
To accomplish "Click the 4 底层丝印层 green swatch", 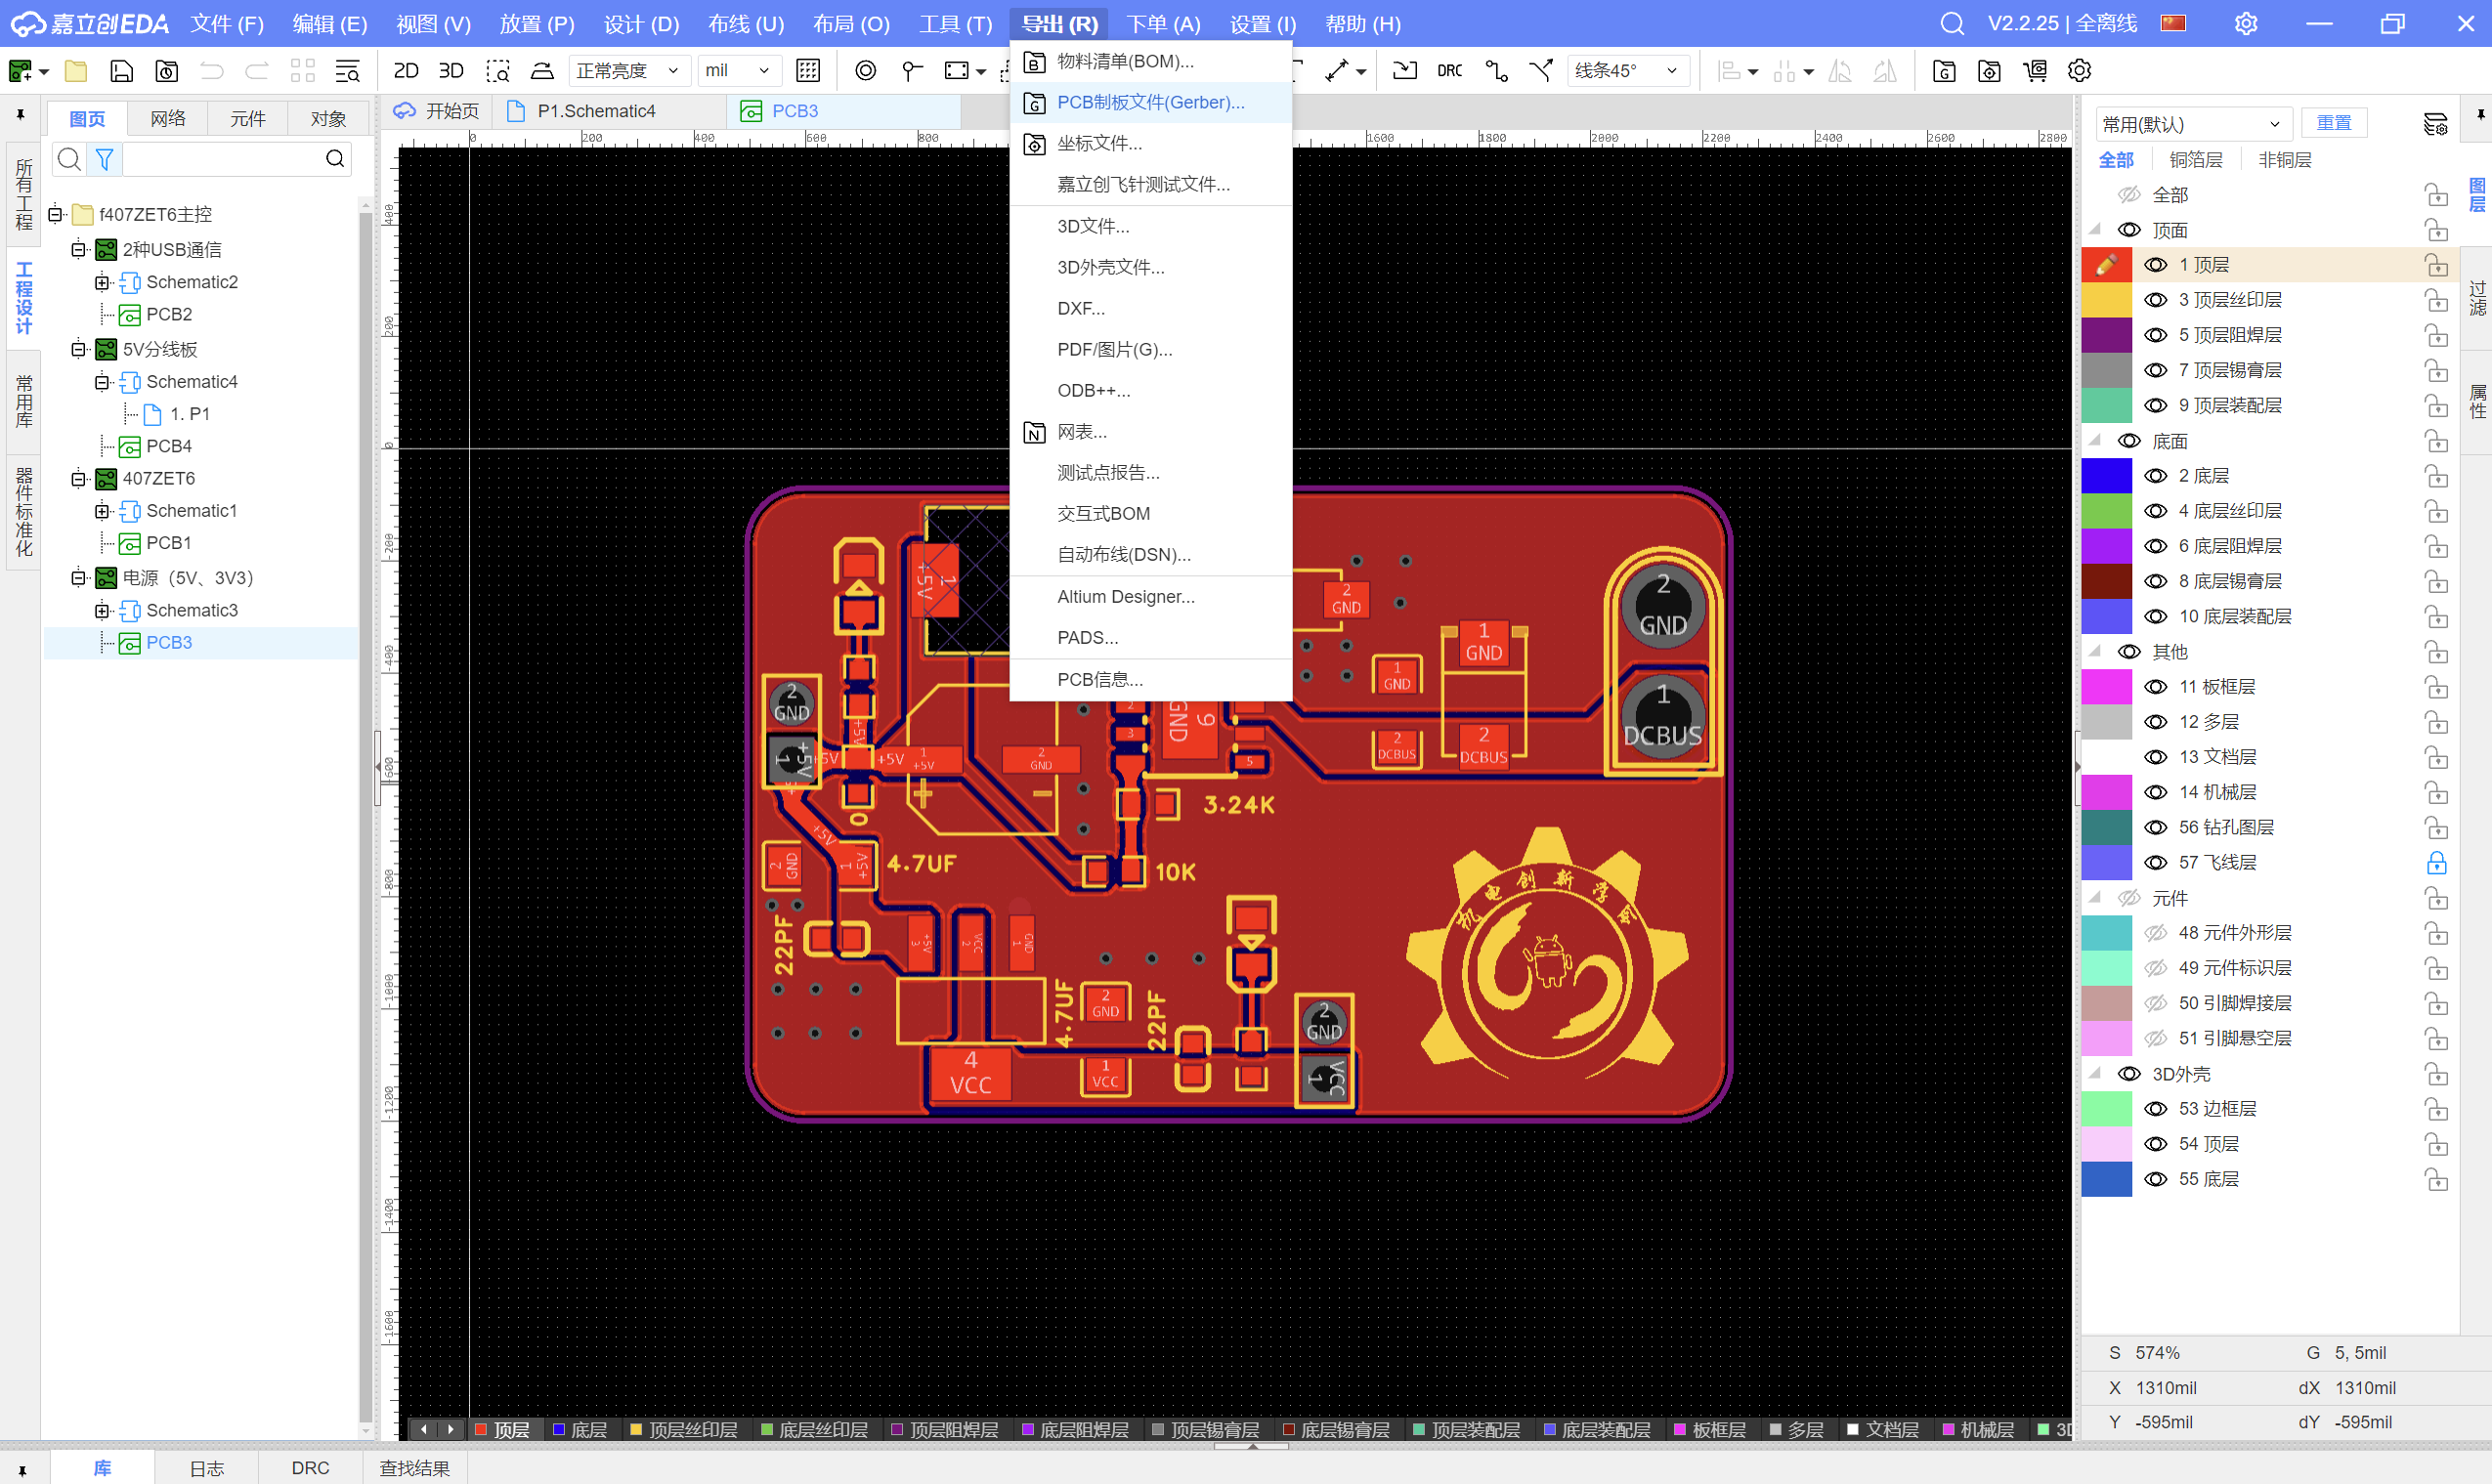I will (x=2106, y=511).
